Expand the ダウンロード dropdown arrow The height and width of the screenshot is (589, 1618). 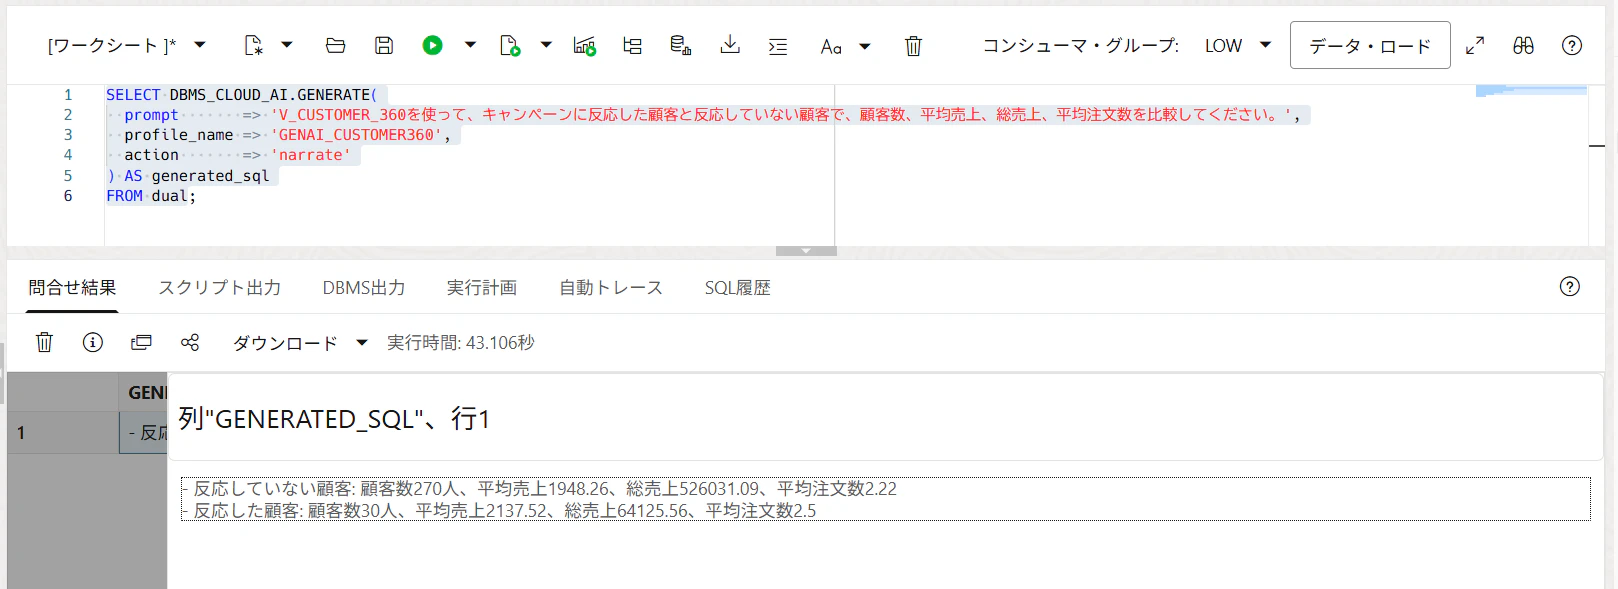point(362,343)
